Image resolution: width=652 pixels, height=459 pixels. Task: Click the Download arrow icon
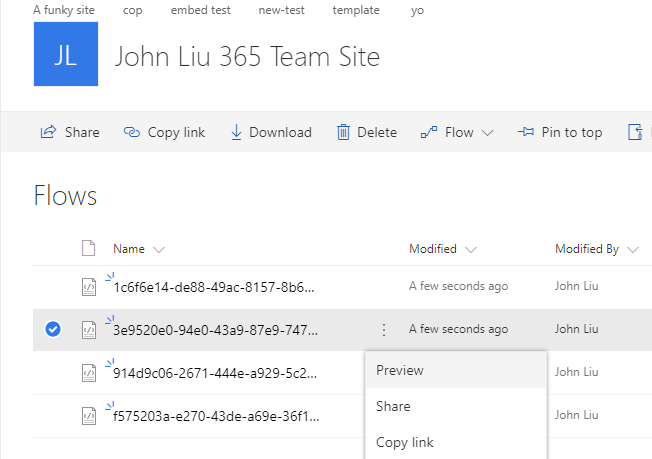point(237,132)
